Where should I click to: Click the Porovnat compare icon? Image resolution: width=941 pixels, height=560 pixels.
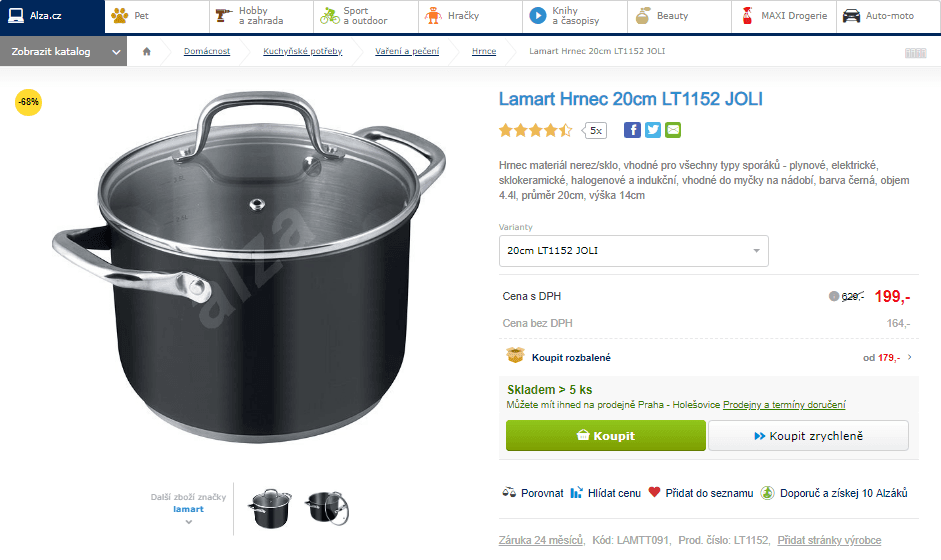pos(509,492)
